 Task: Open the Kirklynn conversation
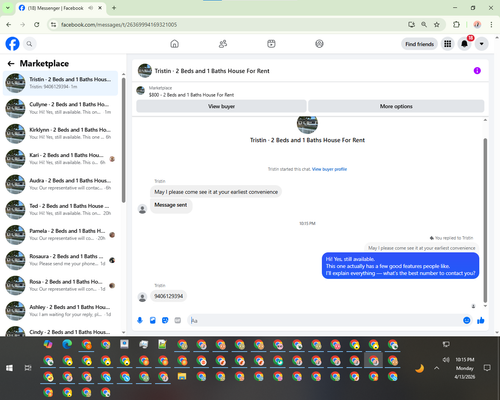[x=60, y=134]
